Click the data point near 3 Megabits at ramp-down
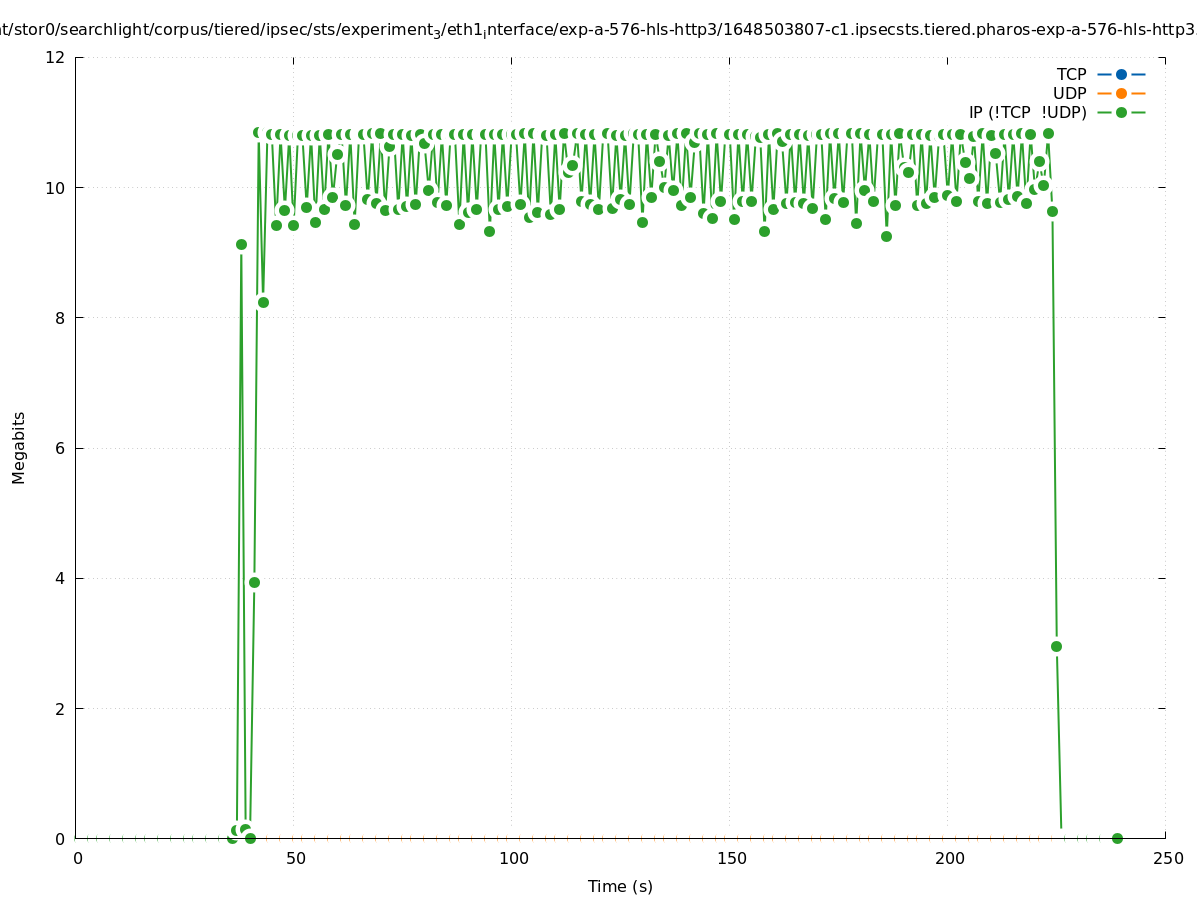 pos(1056,646)
